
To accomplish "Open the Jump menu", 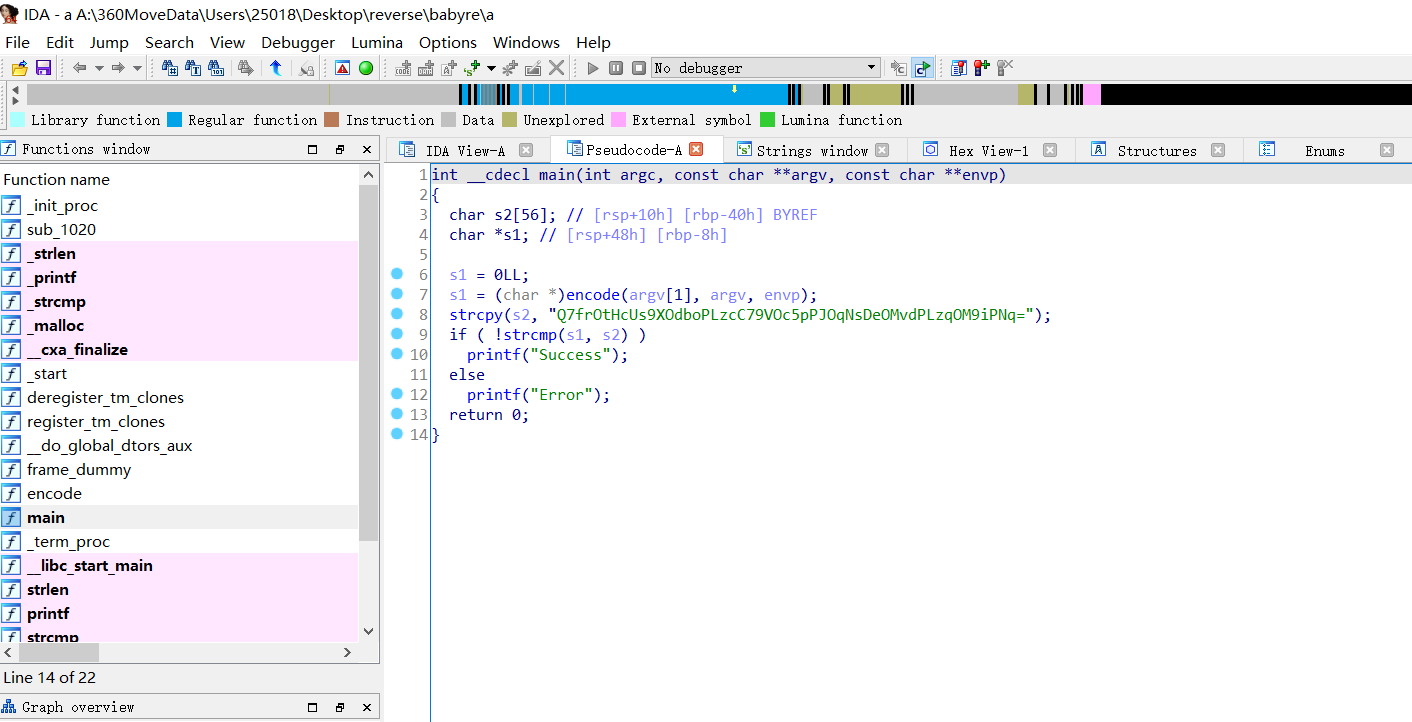I will [x=109, y=42].
